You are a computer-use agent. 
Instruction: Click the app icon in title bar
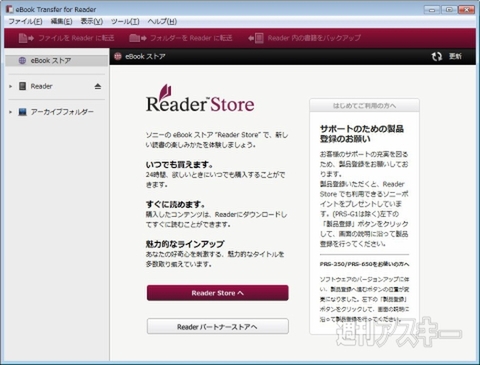tap(9, 9)
